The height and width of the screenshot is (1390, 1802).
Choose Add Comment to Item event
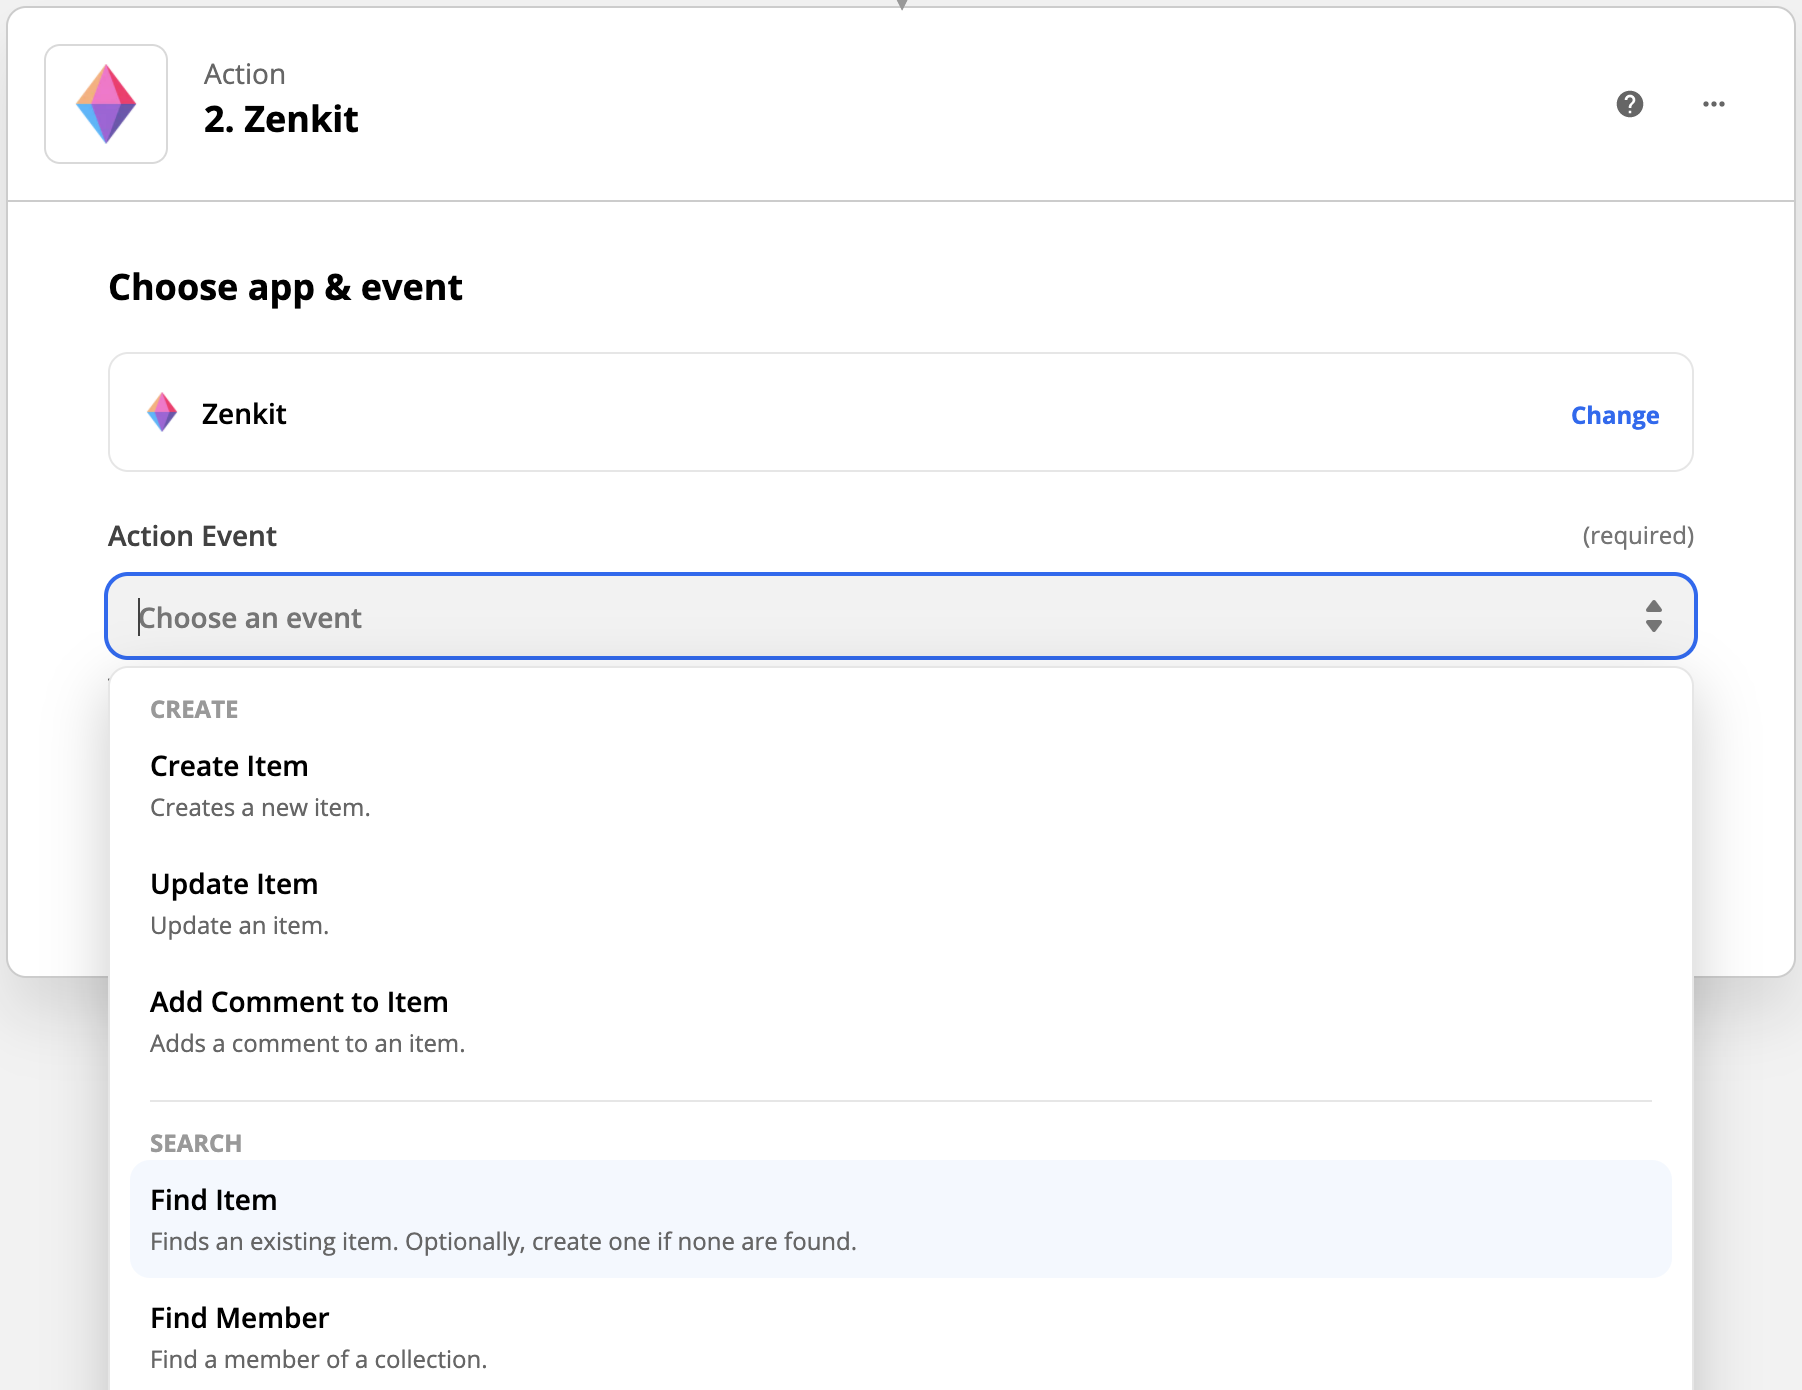click(901, 1021)
